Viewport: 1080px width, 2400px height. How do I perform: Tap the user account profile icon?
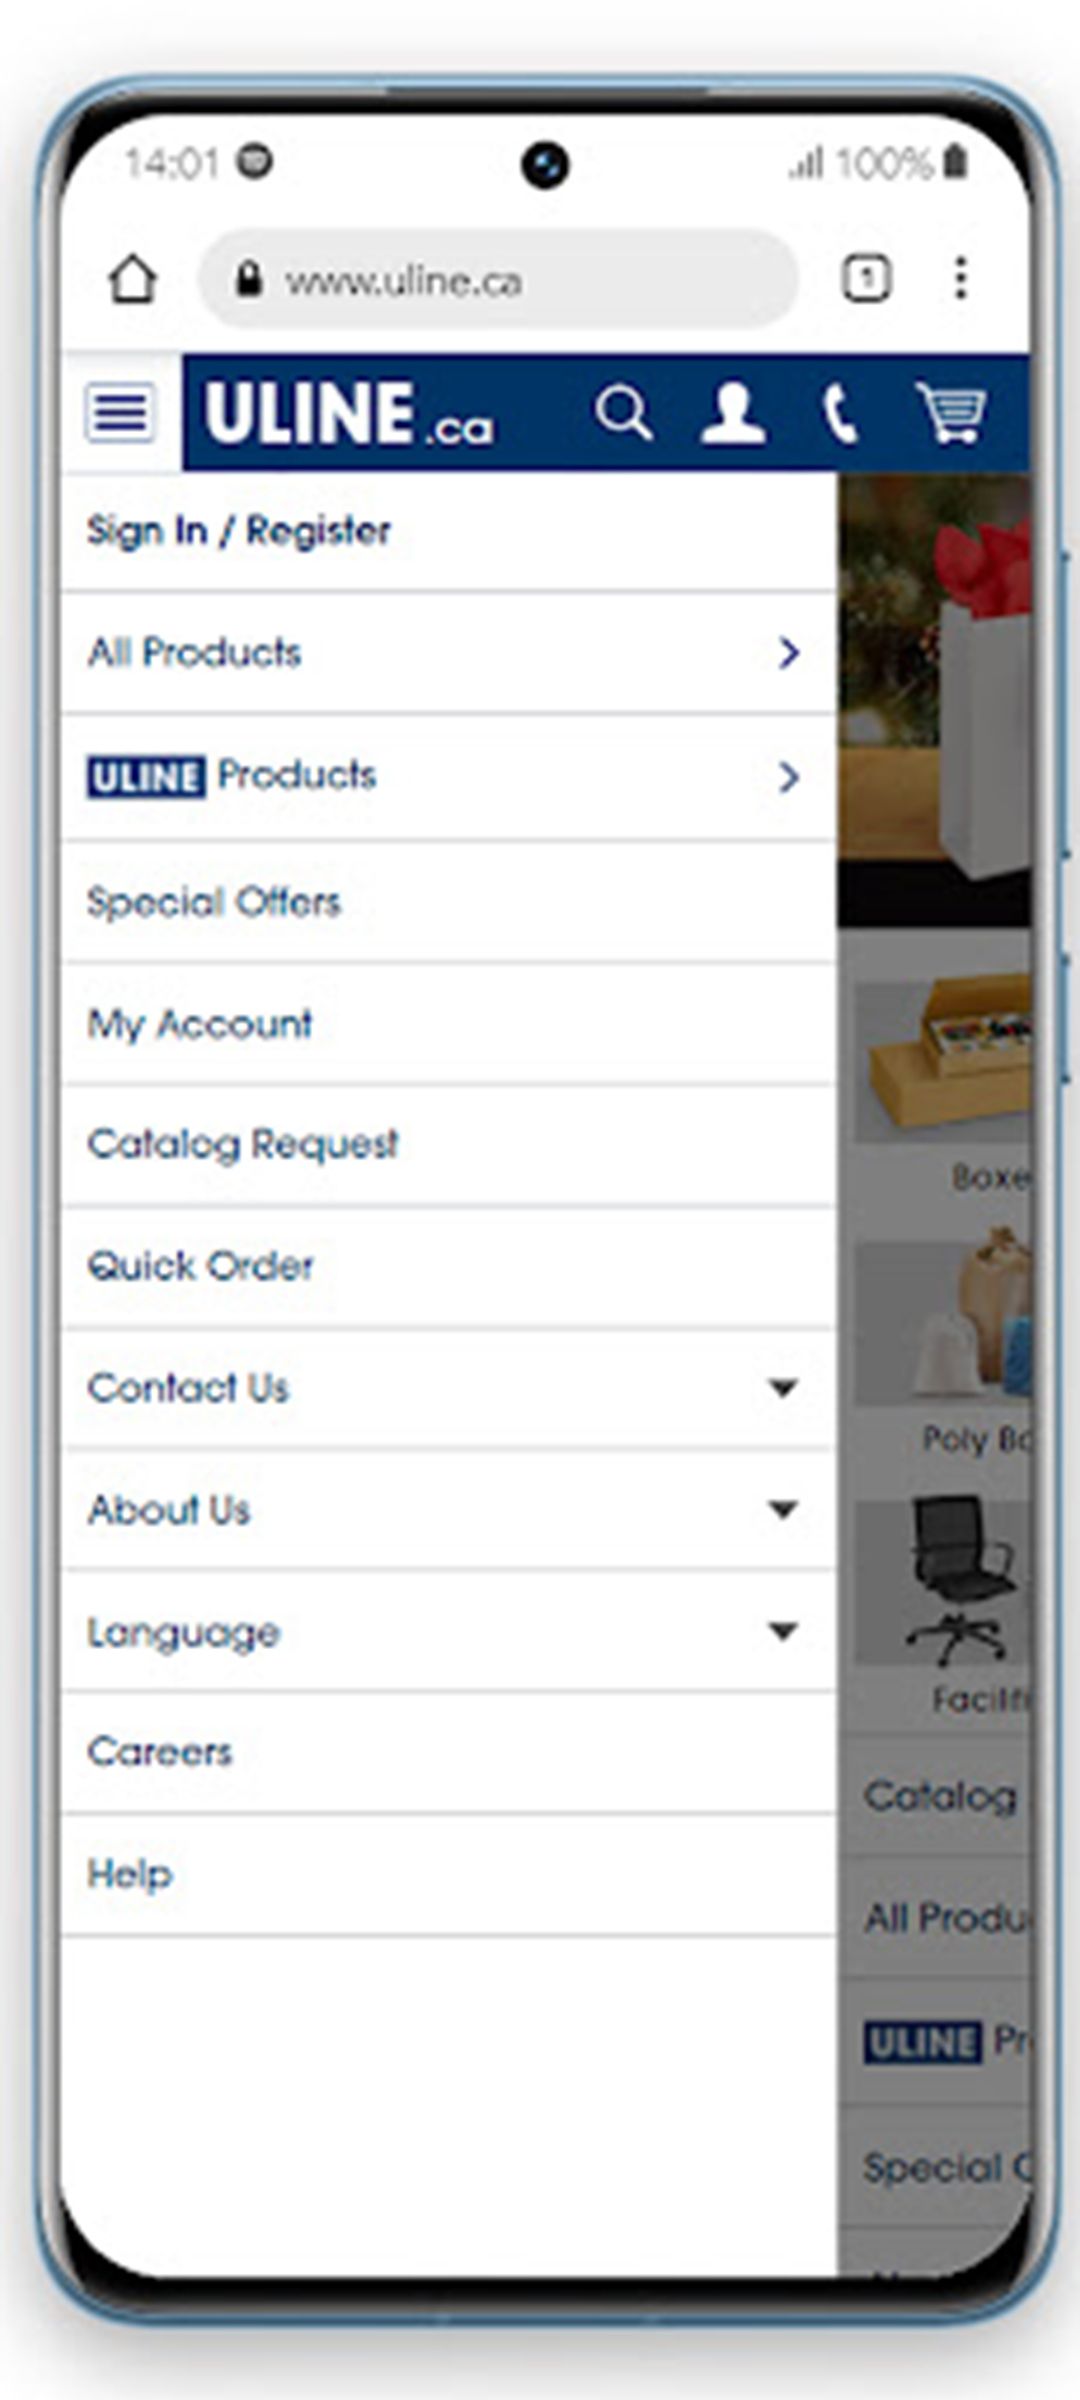pyautogui.click(x=733, y=413)
